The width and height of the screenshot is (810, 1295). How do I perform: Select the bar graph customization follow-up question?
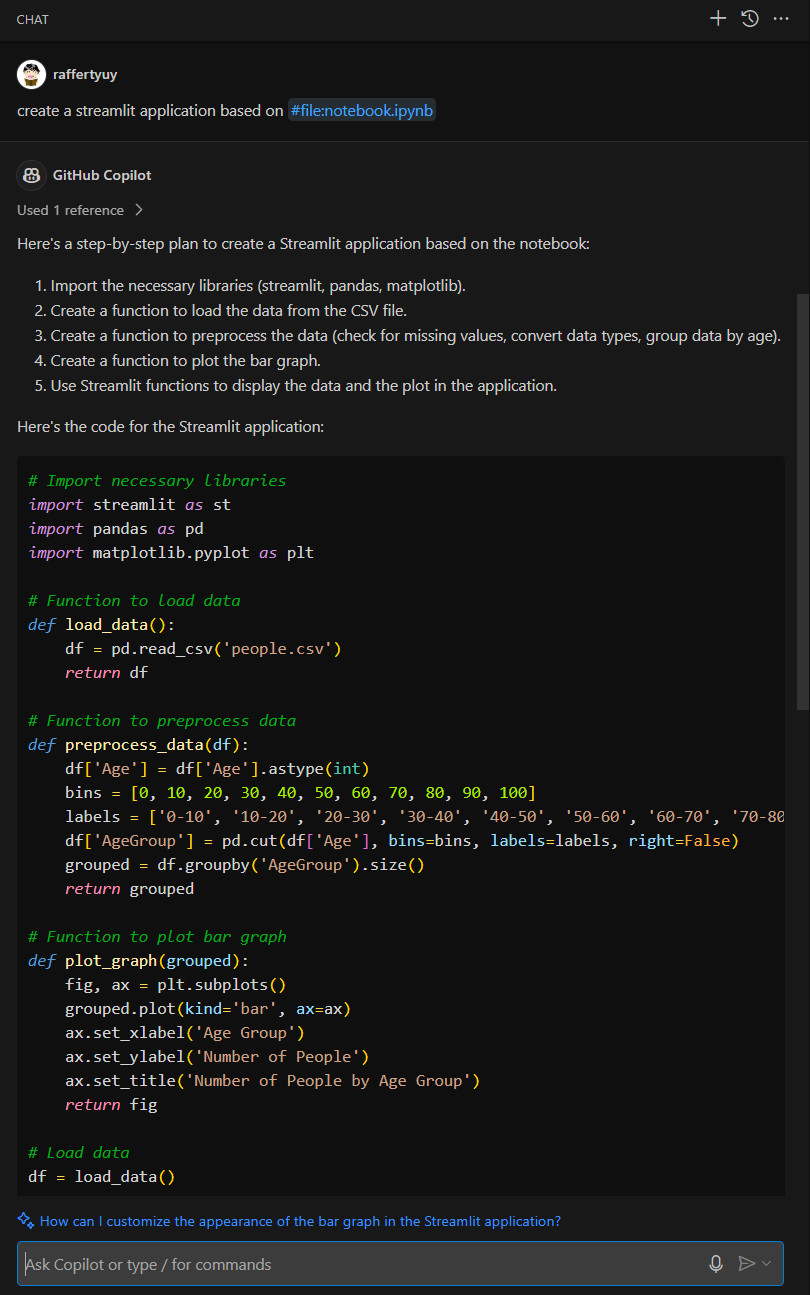tap(300, 1221)
